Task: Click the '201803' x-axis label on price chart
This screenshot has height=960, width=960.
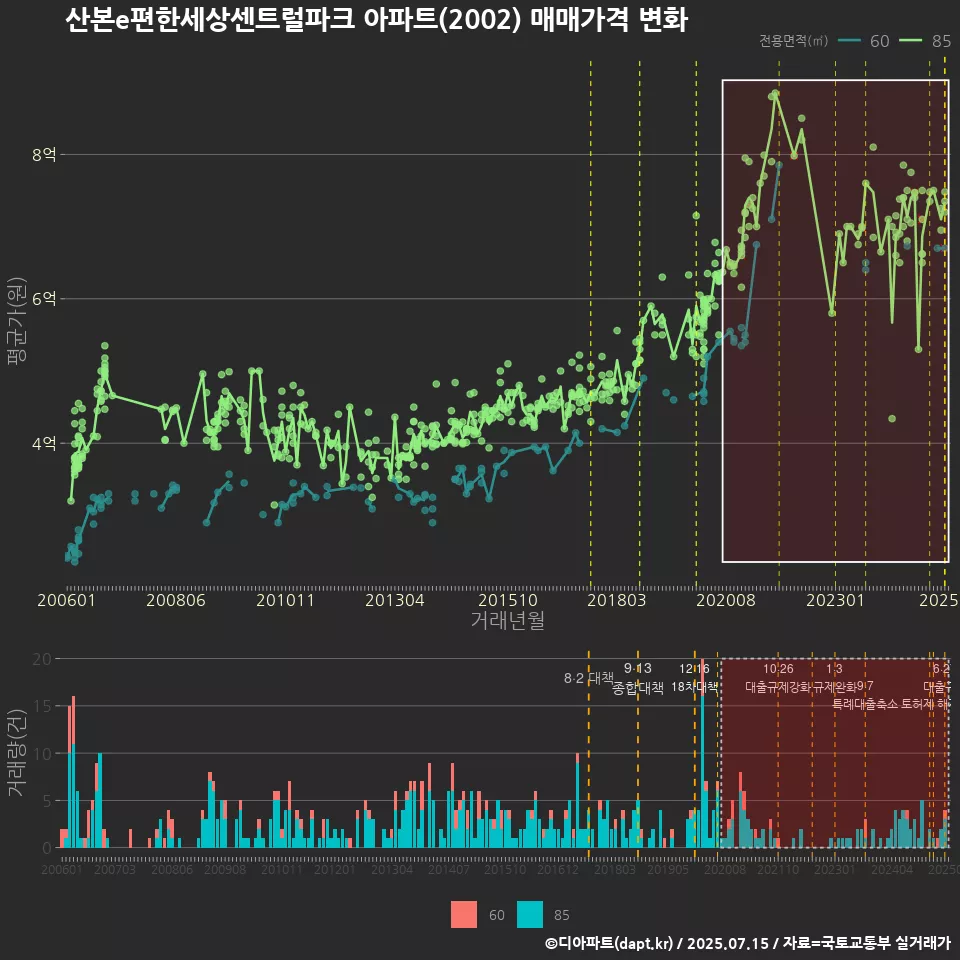Action: click(617, 600)
